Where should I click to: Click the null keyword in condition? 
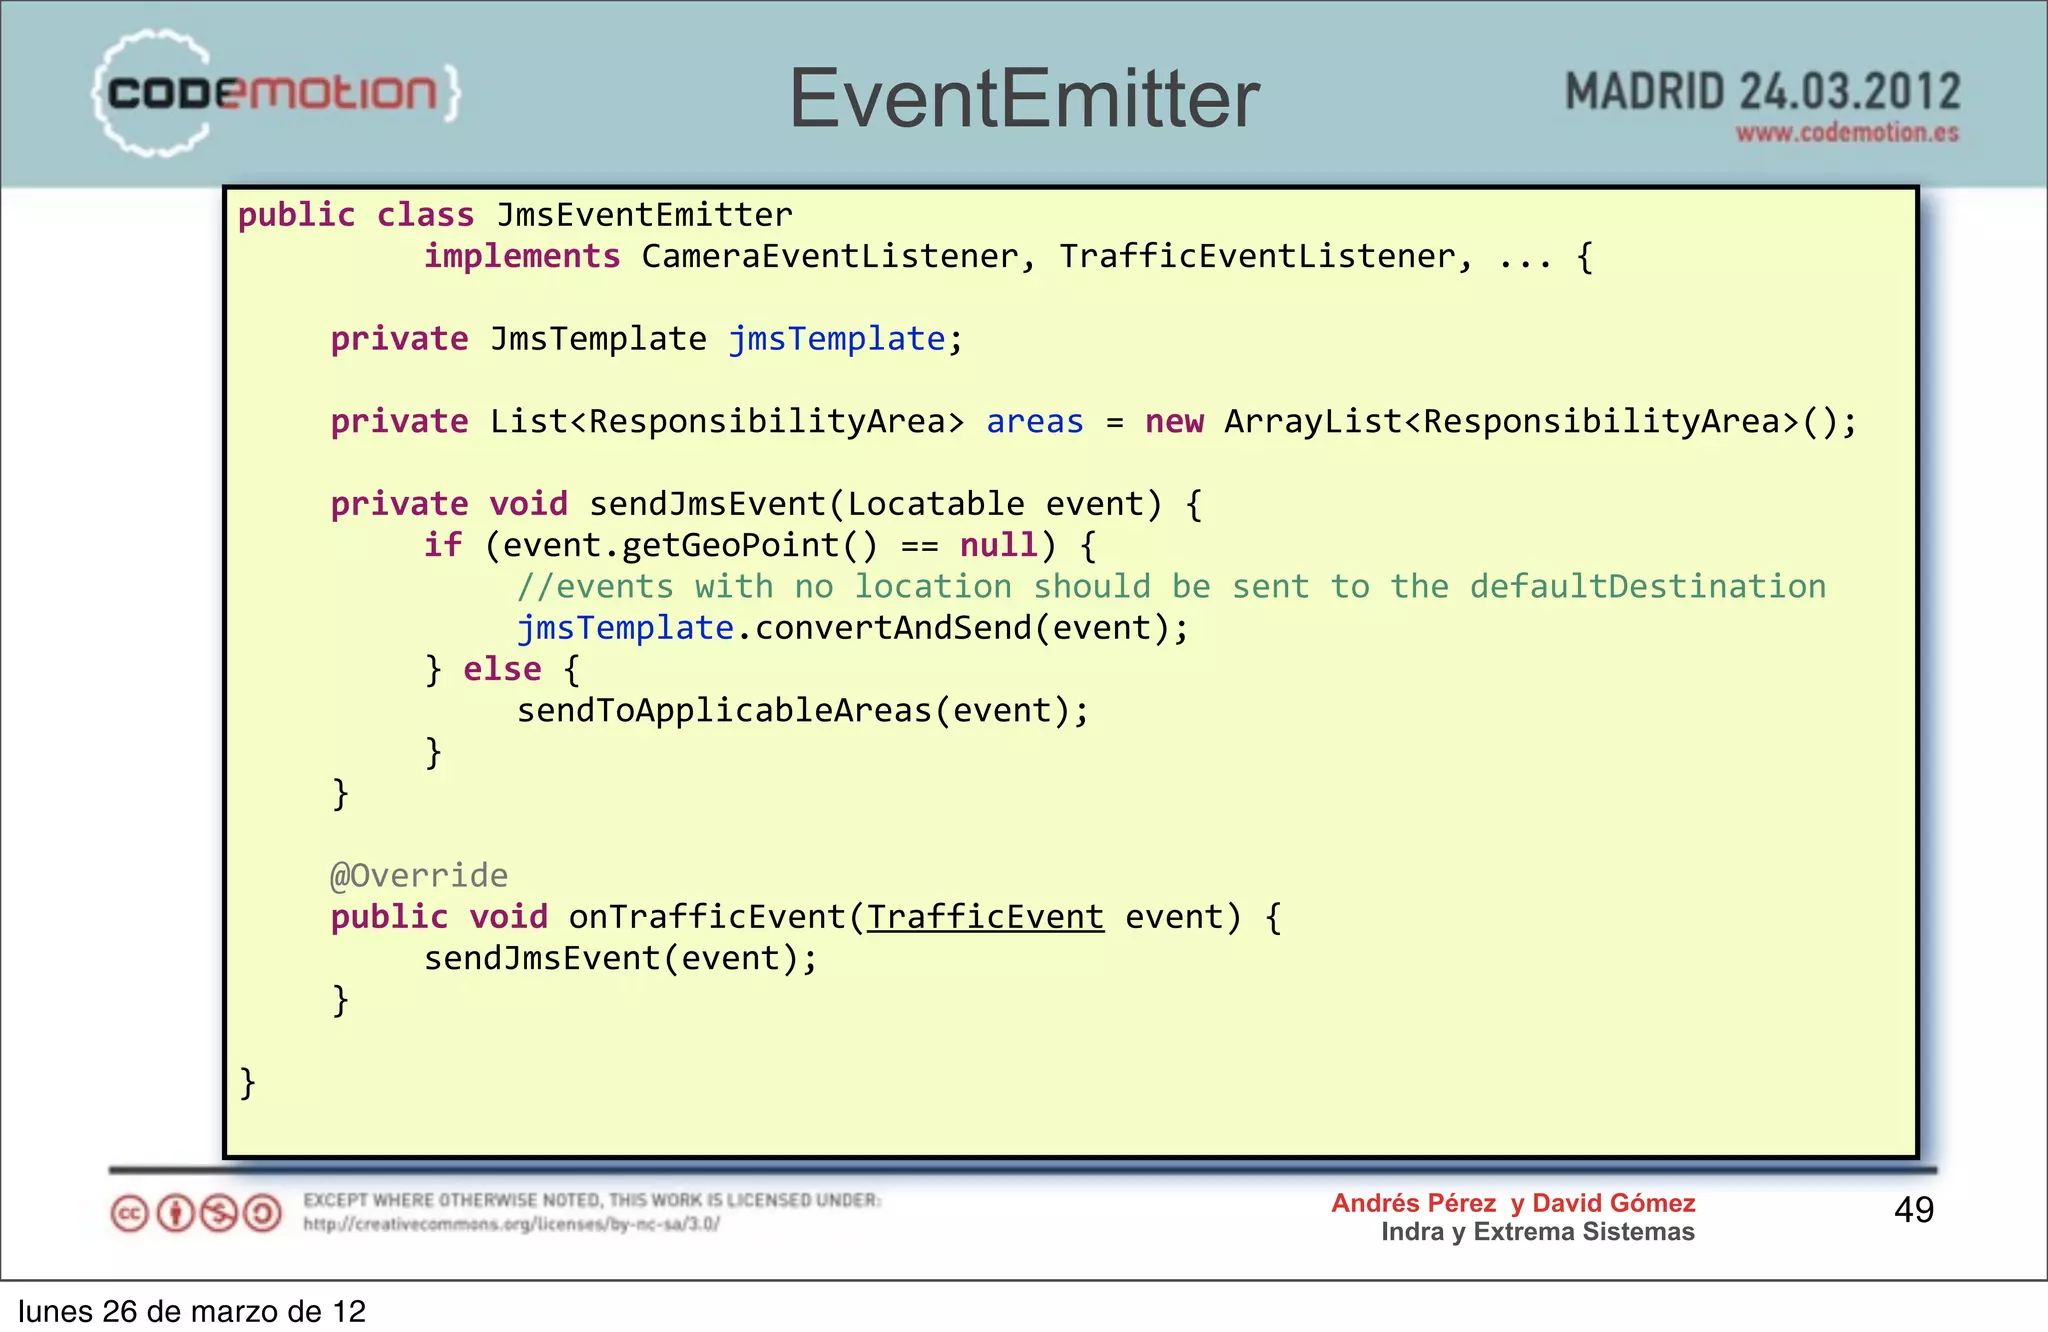coord(998,546)
